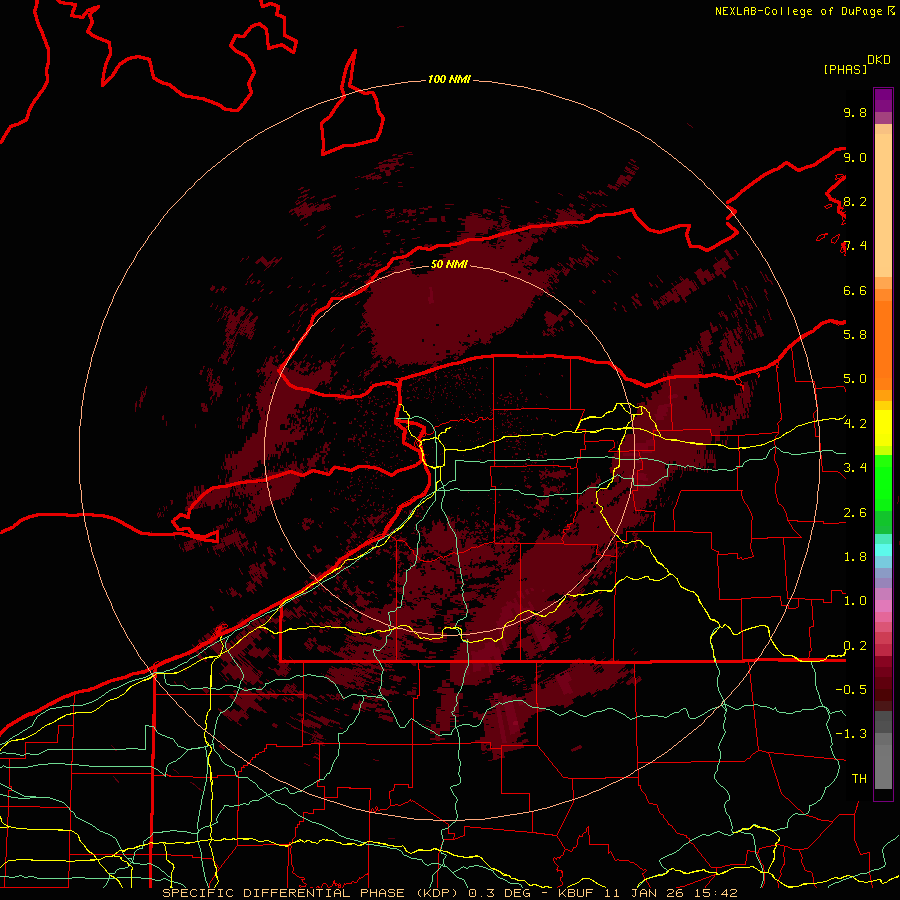Image resolution: width=900 pixels, height=900 pixels.
Task: Click the orange segment of the color bar
Action: 883,344
